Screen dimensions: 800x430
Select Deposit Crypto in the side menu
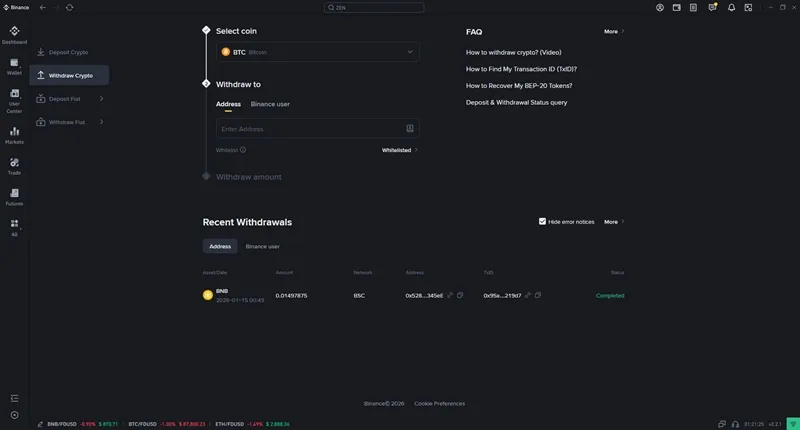pos(68,52)
